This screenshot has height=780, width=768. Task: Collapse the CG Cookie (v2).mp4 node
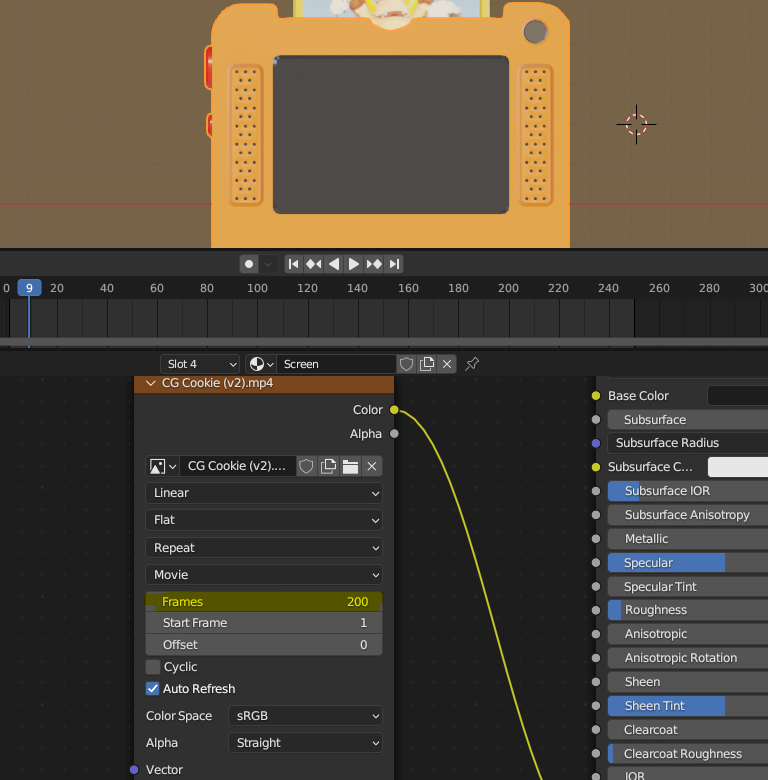pyautogui.click(x=151, y=383)
